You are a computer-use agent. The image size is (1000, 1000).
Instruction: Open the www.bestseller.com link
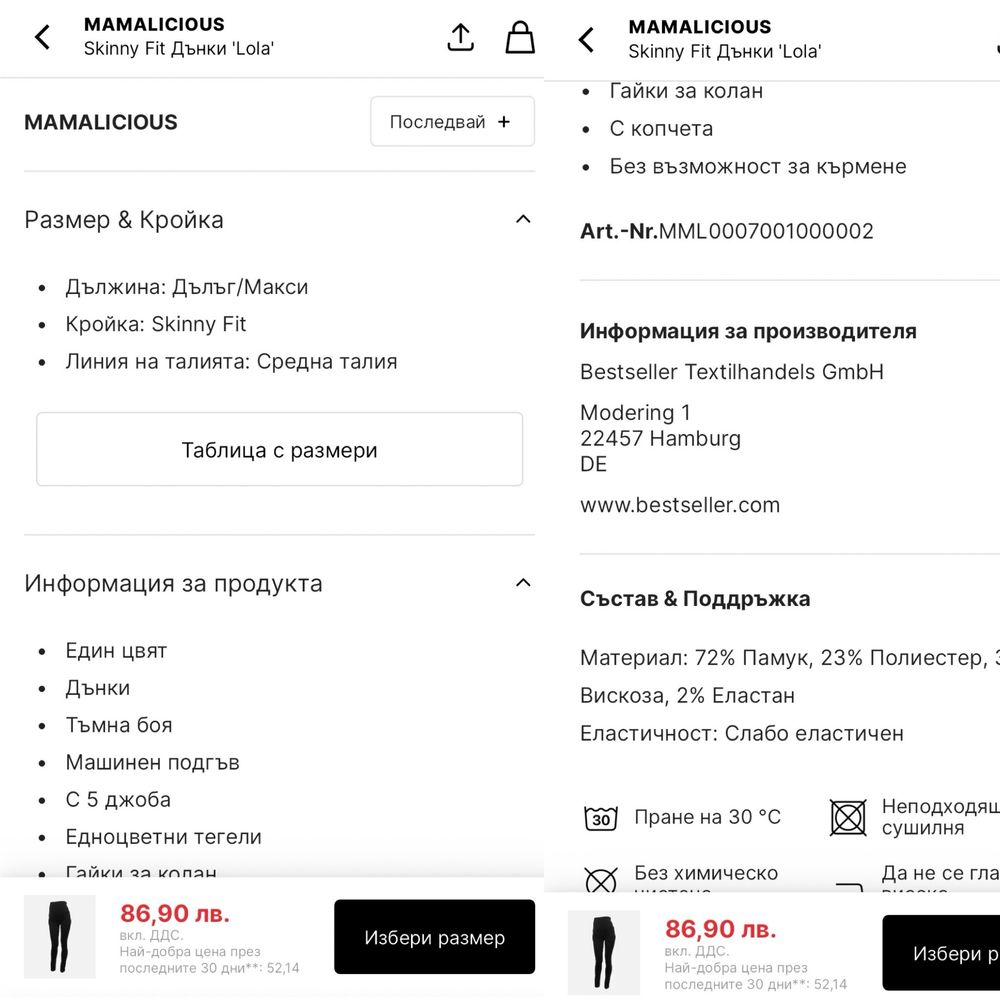(680, 505)
